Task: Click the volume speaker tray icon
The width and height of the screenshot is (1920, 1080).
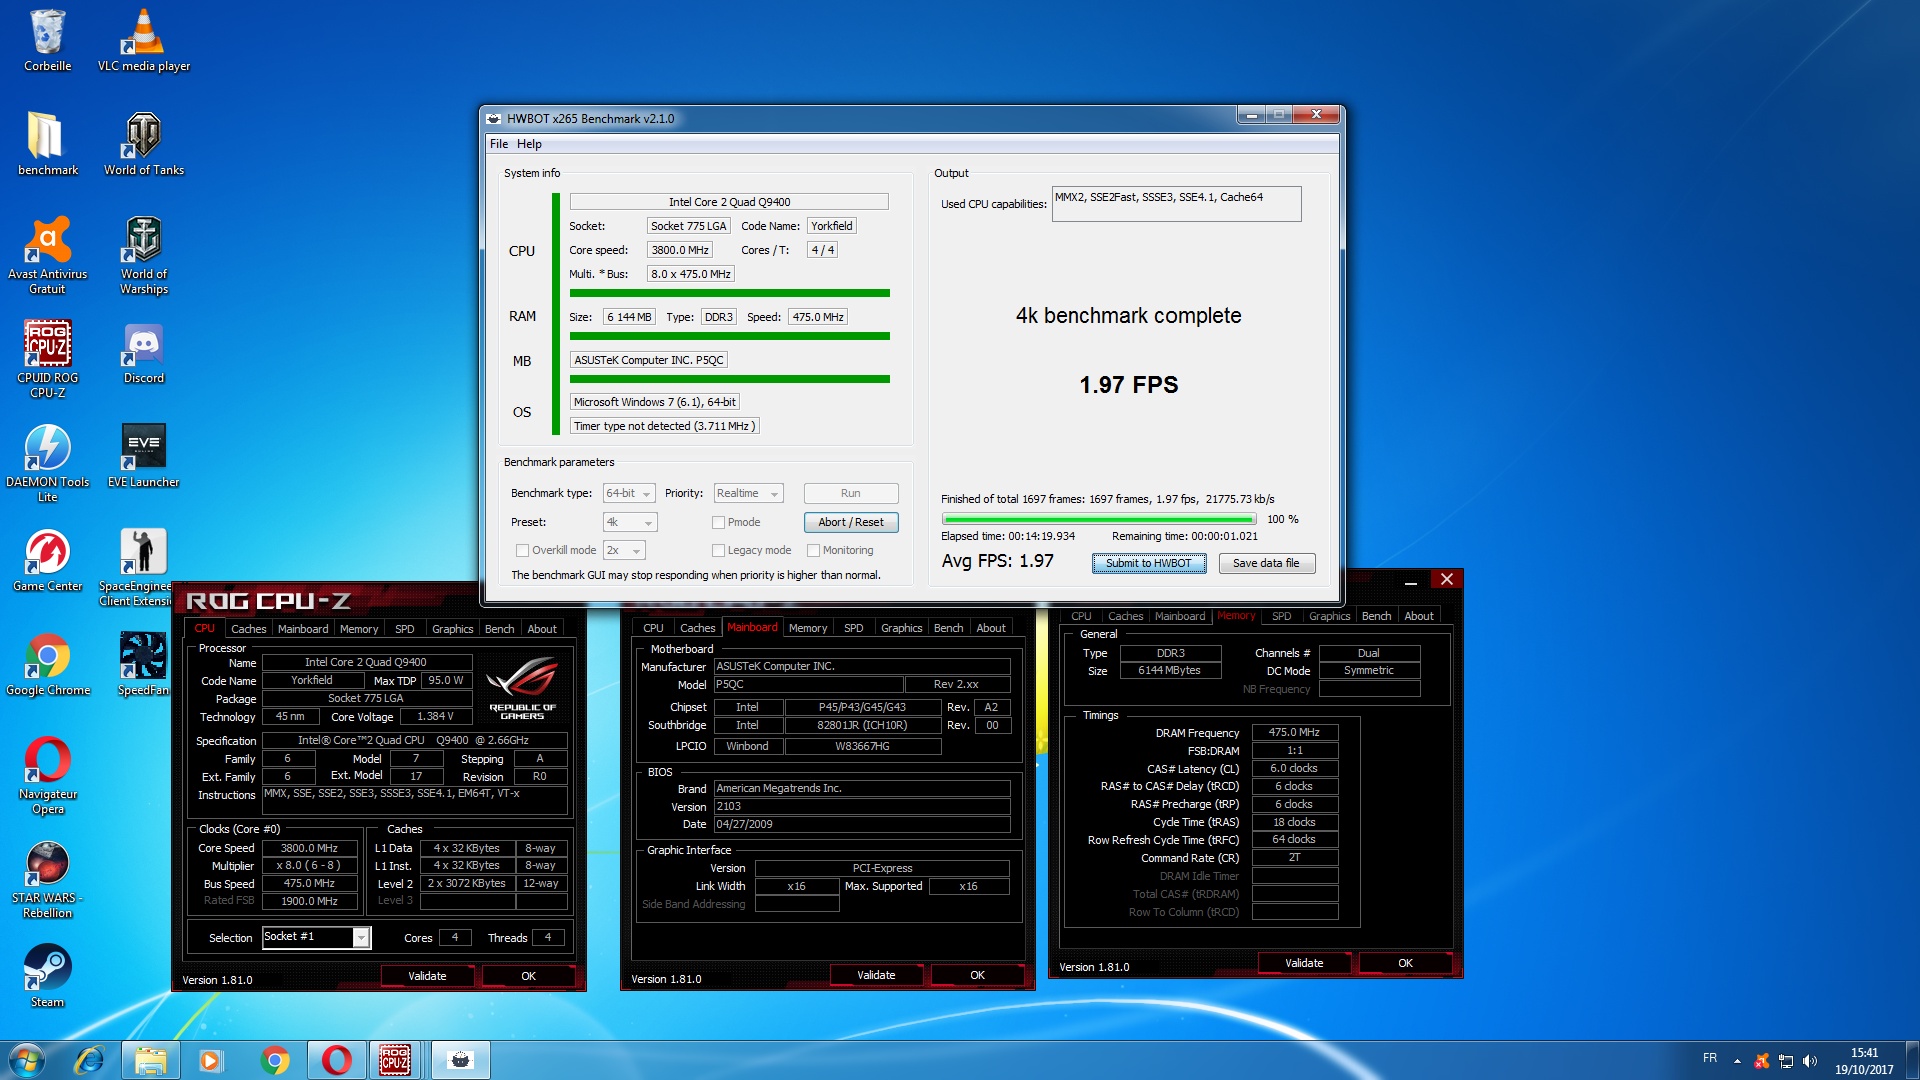Action: pos(1810,1061)
